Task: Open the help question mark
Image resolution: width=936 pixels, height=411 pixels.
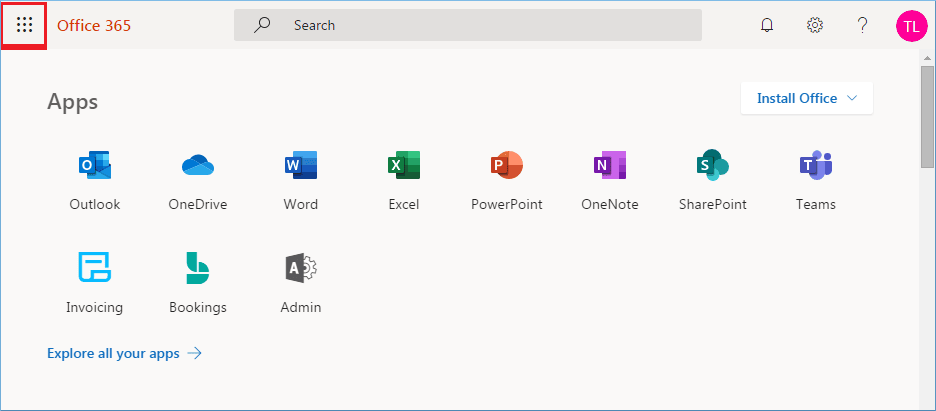Action: tap(862, 25)
